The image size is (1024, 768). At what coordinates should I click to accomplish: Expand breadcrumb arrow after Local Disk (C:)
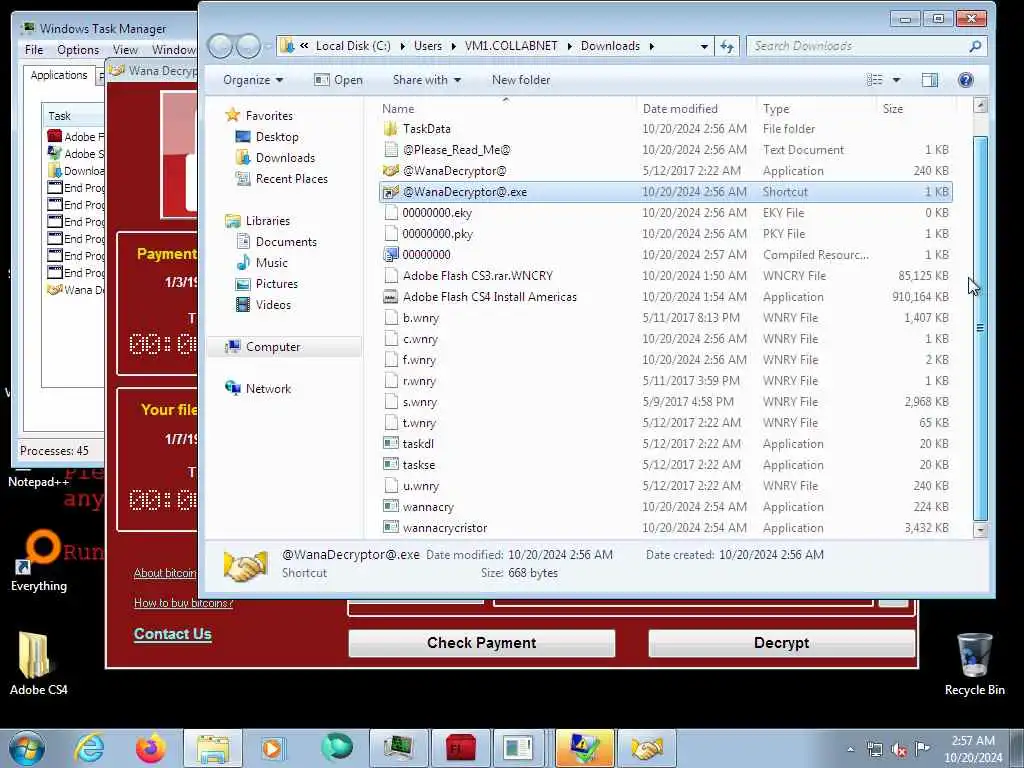tap(402, 46)
